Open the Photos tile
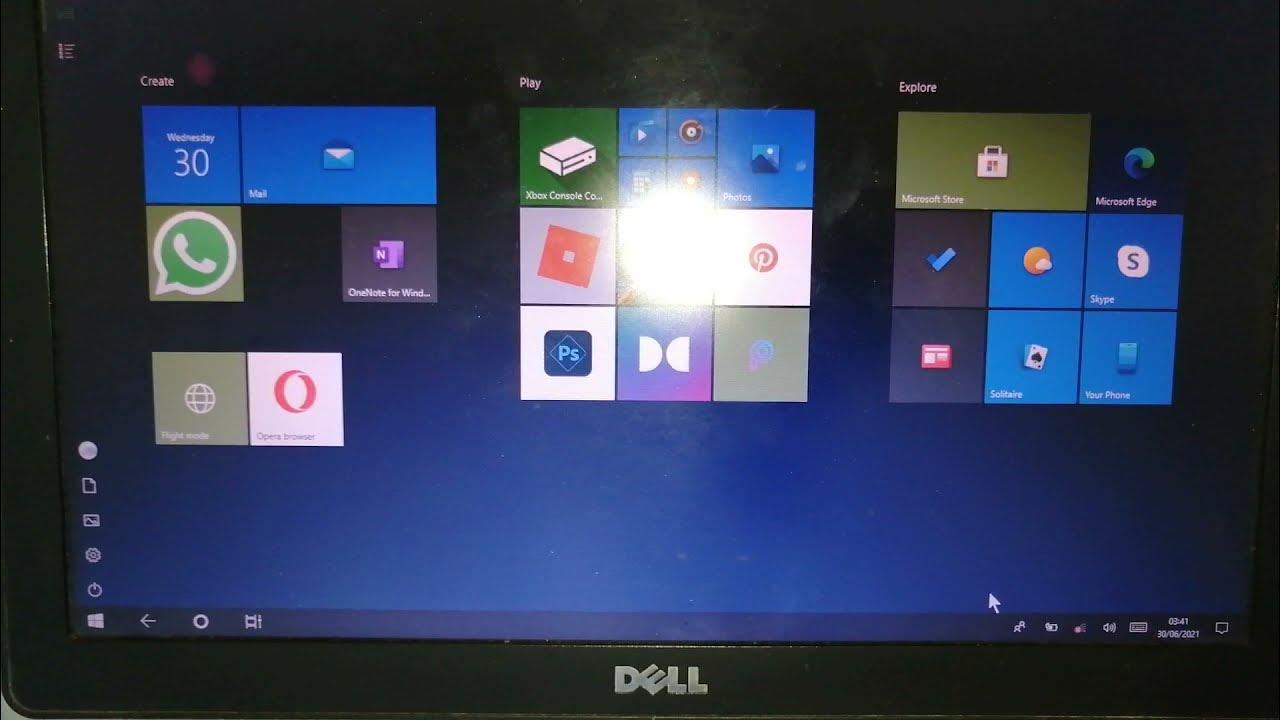This screenshot has width=1280, height=720. point(765,157)
